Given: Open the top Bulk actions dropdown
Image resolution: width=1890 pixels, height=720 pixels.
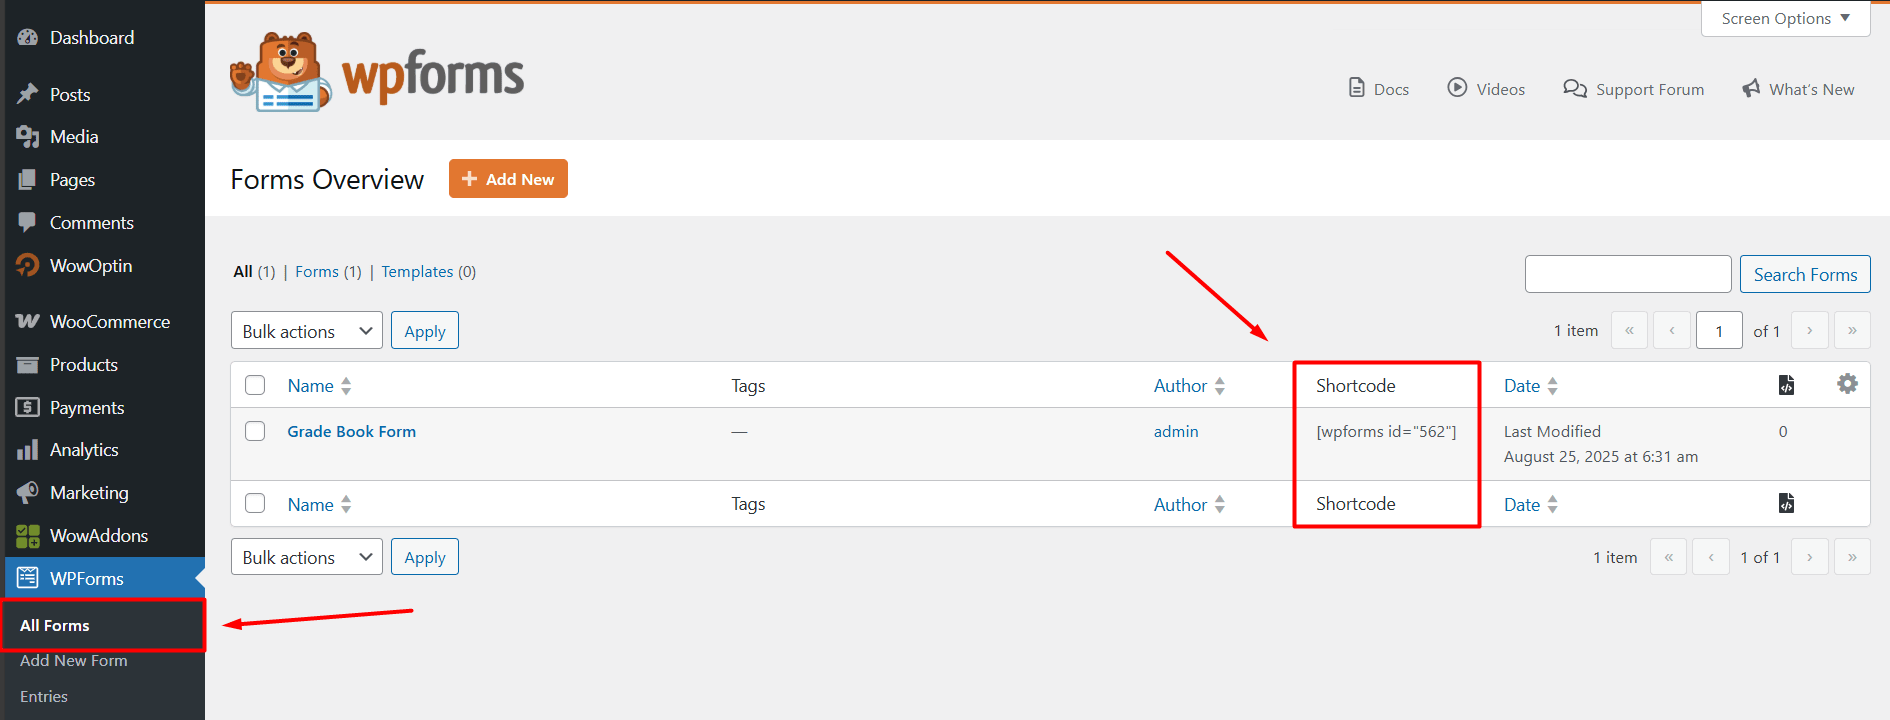Looking at the screenshot, I should pyautogui.click(x=307, y=331).
